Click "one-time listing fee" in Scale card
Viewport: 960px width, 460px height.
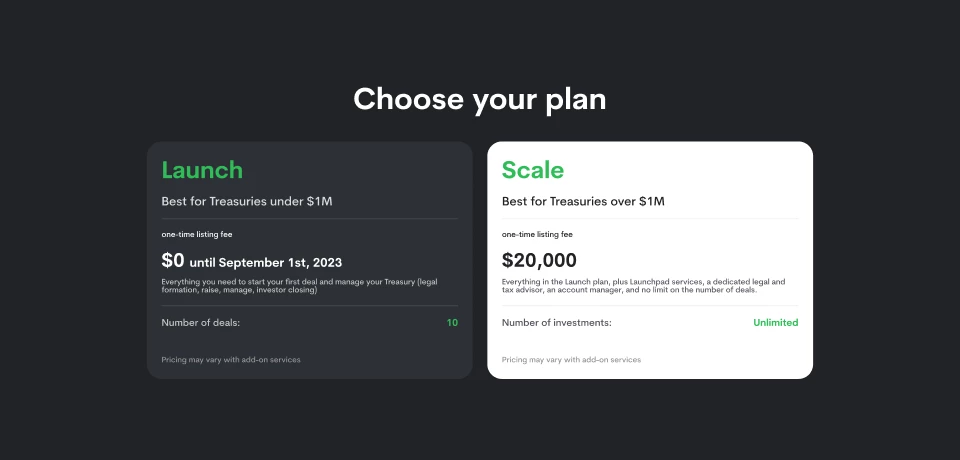point(537,234)
